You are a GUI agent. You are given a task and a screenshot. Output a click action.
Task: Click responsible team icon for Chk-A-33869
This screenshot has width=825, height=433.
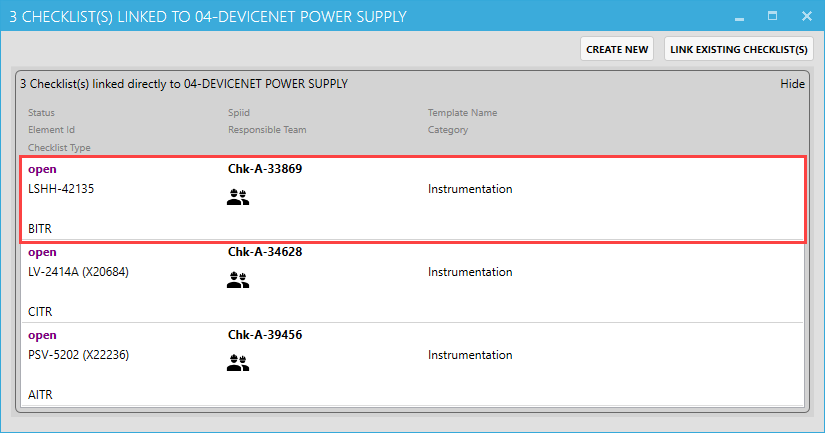pyautogui.click(x=238, y=199)
